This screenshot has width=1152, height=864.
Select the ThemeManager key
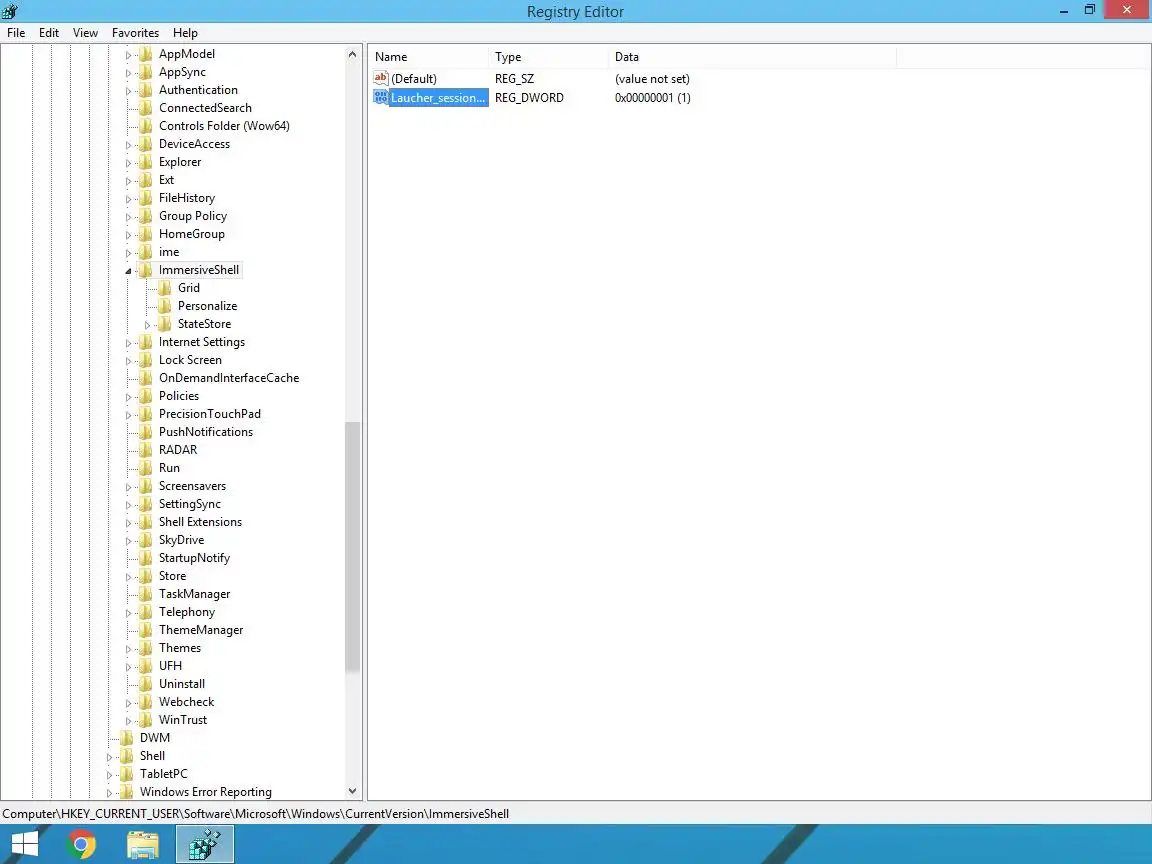point(201,630)
